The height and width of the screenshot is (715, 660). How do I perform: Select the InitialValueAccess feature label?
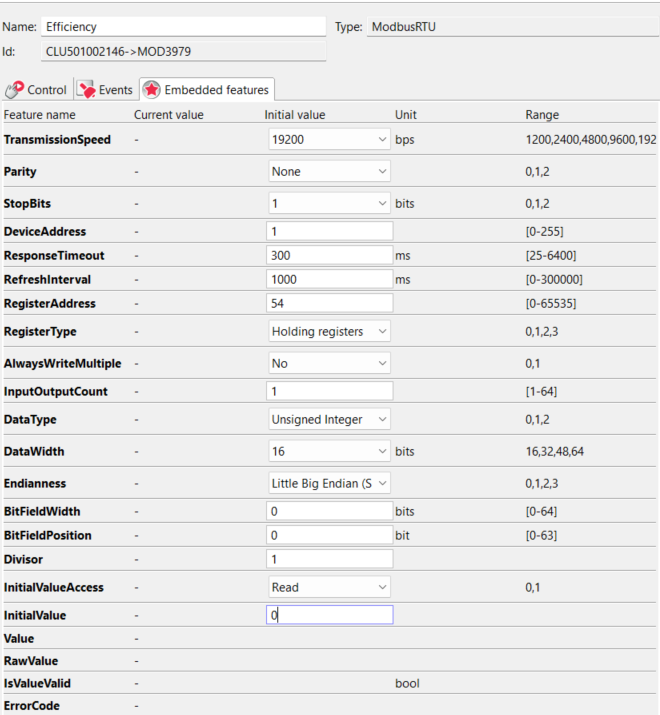tap(53, 587)
